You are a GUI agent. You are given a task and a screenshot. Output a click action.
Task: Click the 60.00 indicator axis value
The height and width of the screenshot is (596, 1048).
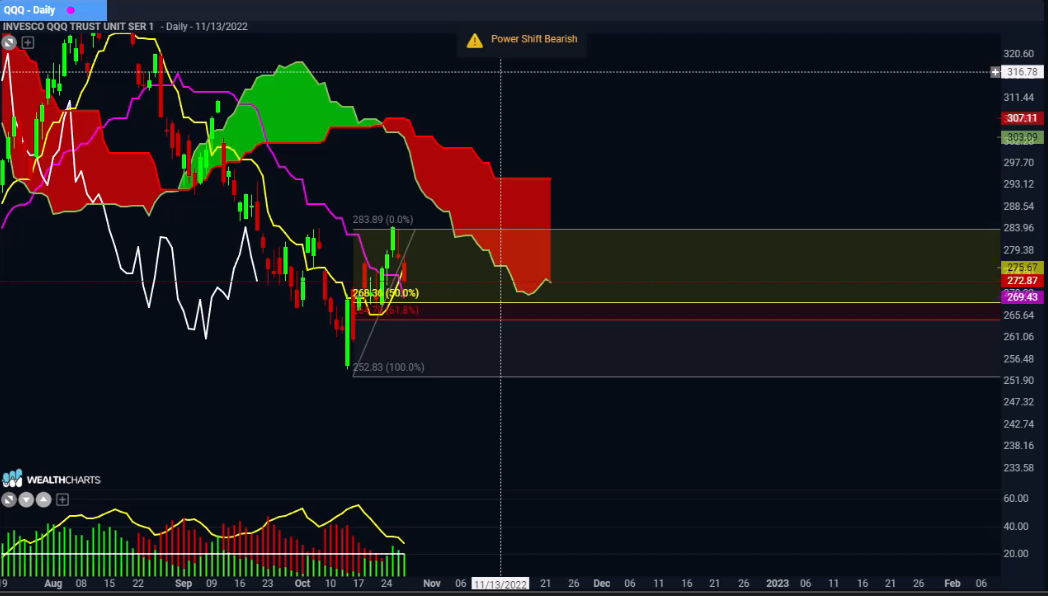(x=1016, y=498)
